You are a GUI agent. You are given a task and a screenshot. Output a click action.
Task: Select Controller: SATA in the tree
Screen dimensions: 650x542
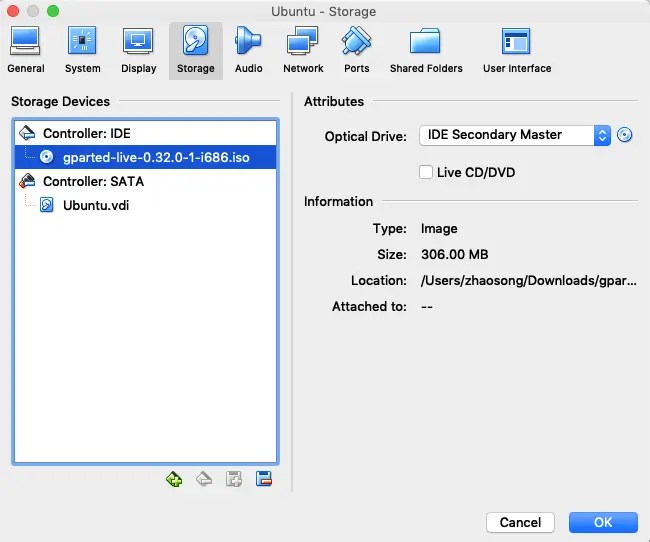click(146, 181)
